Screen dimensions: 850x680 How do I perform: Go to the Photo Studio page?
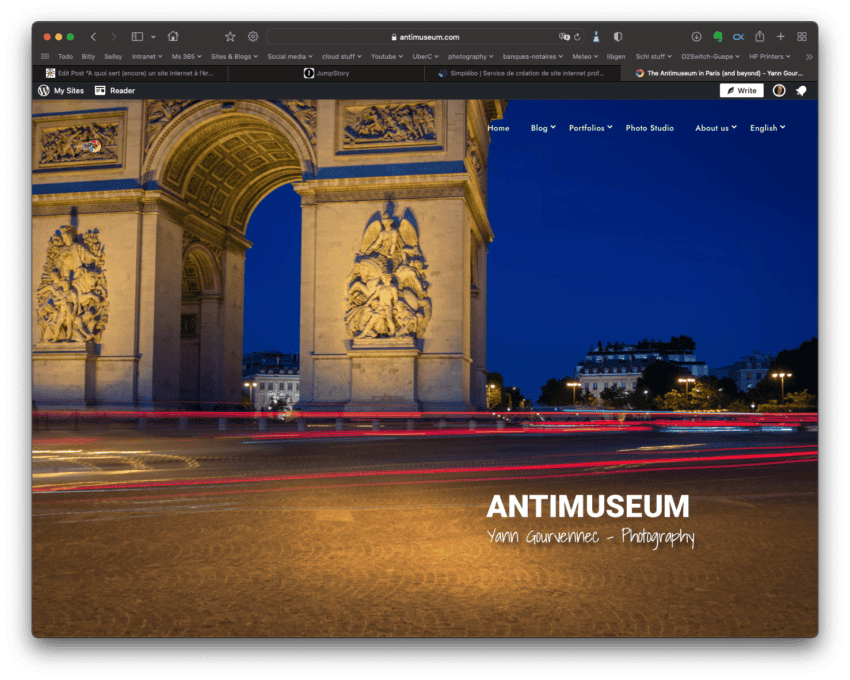pyautogui.click(x=649, y=128)
